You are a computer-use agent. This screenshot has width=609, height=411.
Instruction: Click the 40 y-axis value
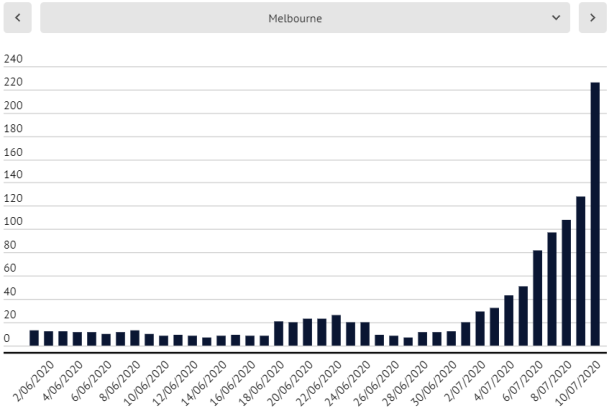(x=10, y=292)
